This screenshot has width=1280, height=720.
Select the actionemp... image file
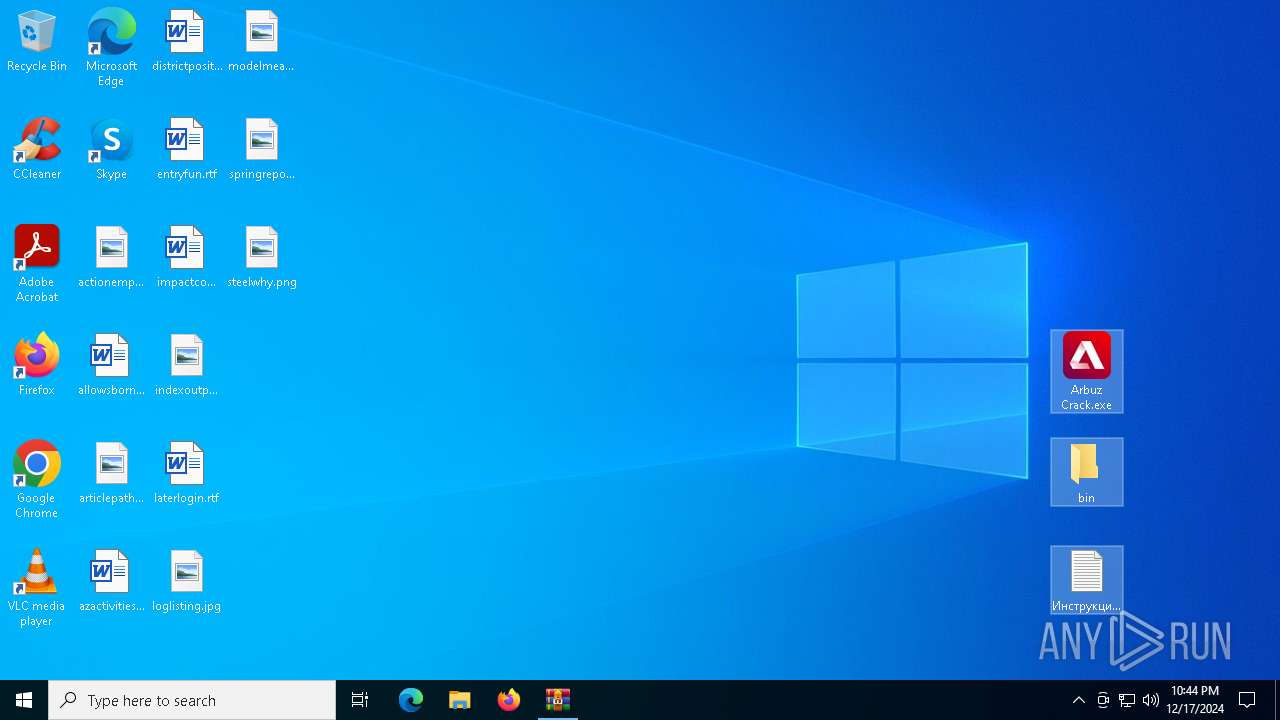(x=111, y=258)
